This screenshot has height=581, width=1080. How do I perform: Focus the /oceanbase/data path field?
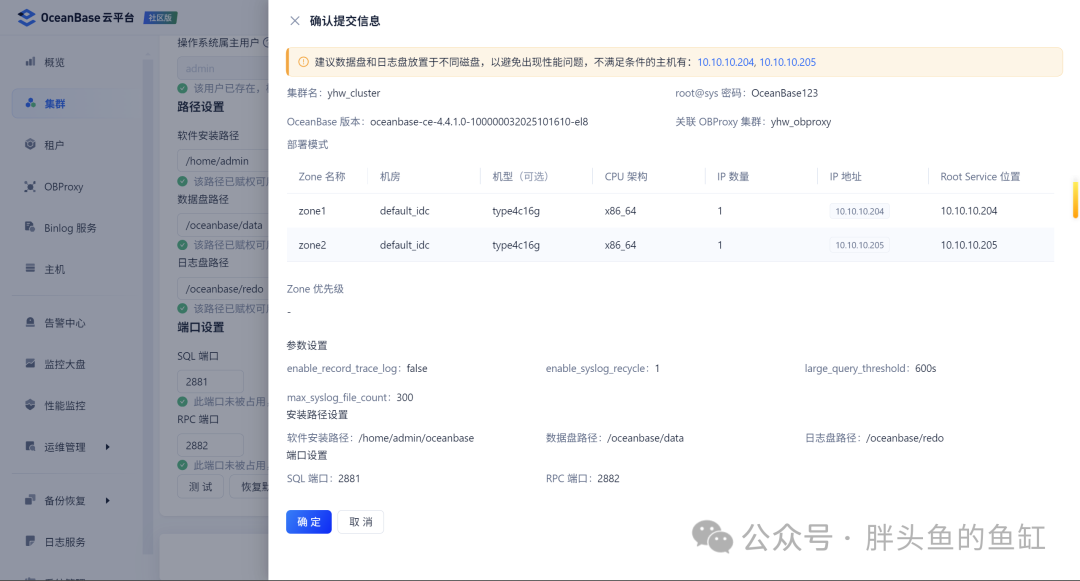[x=223, y=225]
